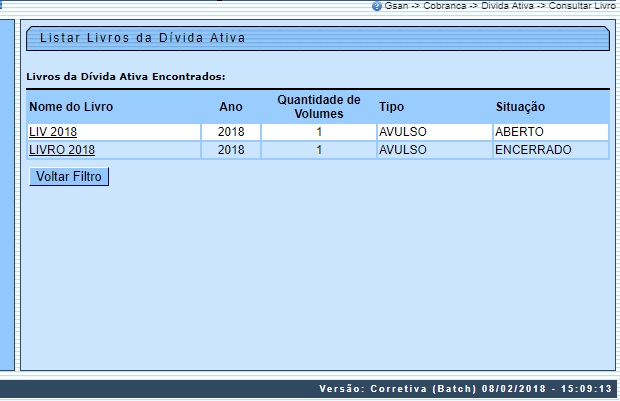Click the Quantidade de Volumes column header
Viewport: 620px width, 401px height.
318,106
